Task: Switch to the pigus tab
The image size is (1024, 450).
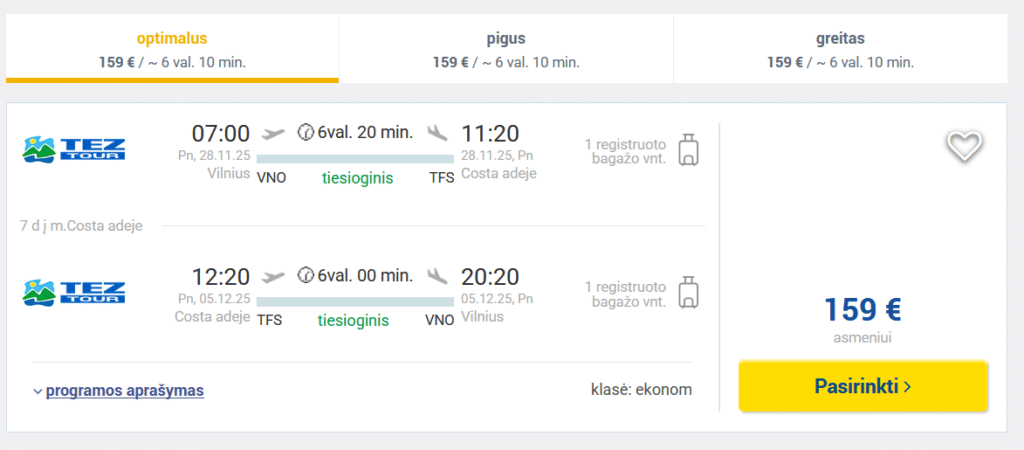Action: point(505,50)
